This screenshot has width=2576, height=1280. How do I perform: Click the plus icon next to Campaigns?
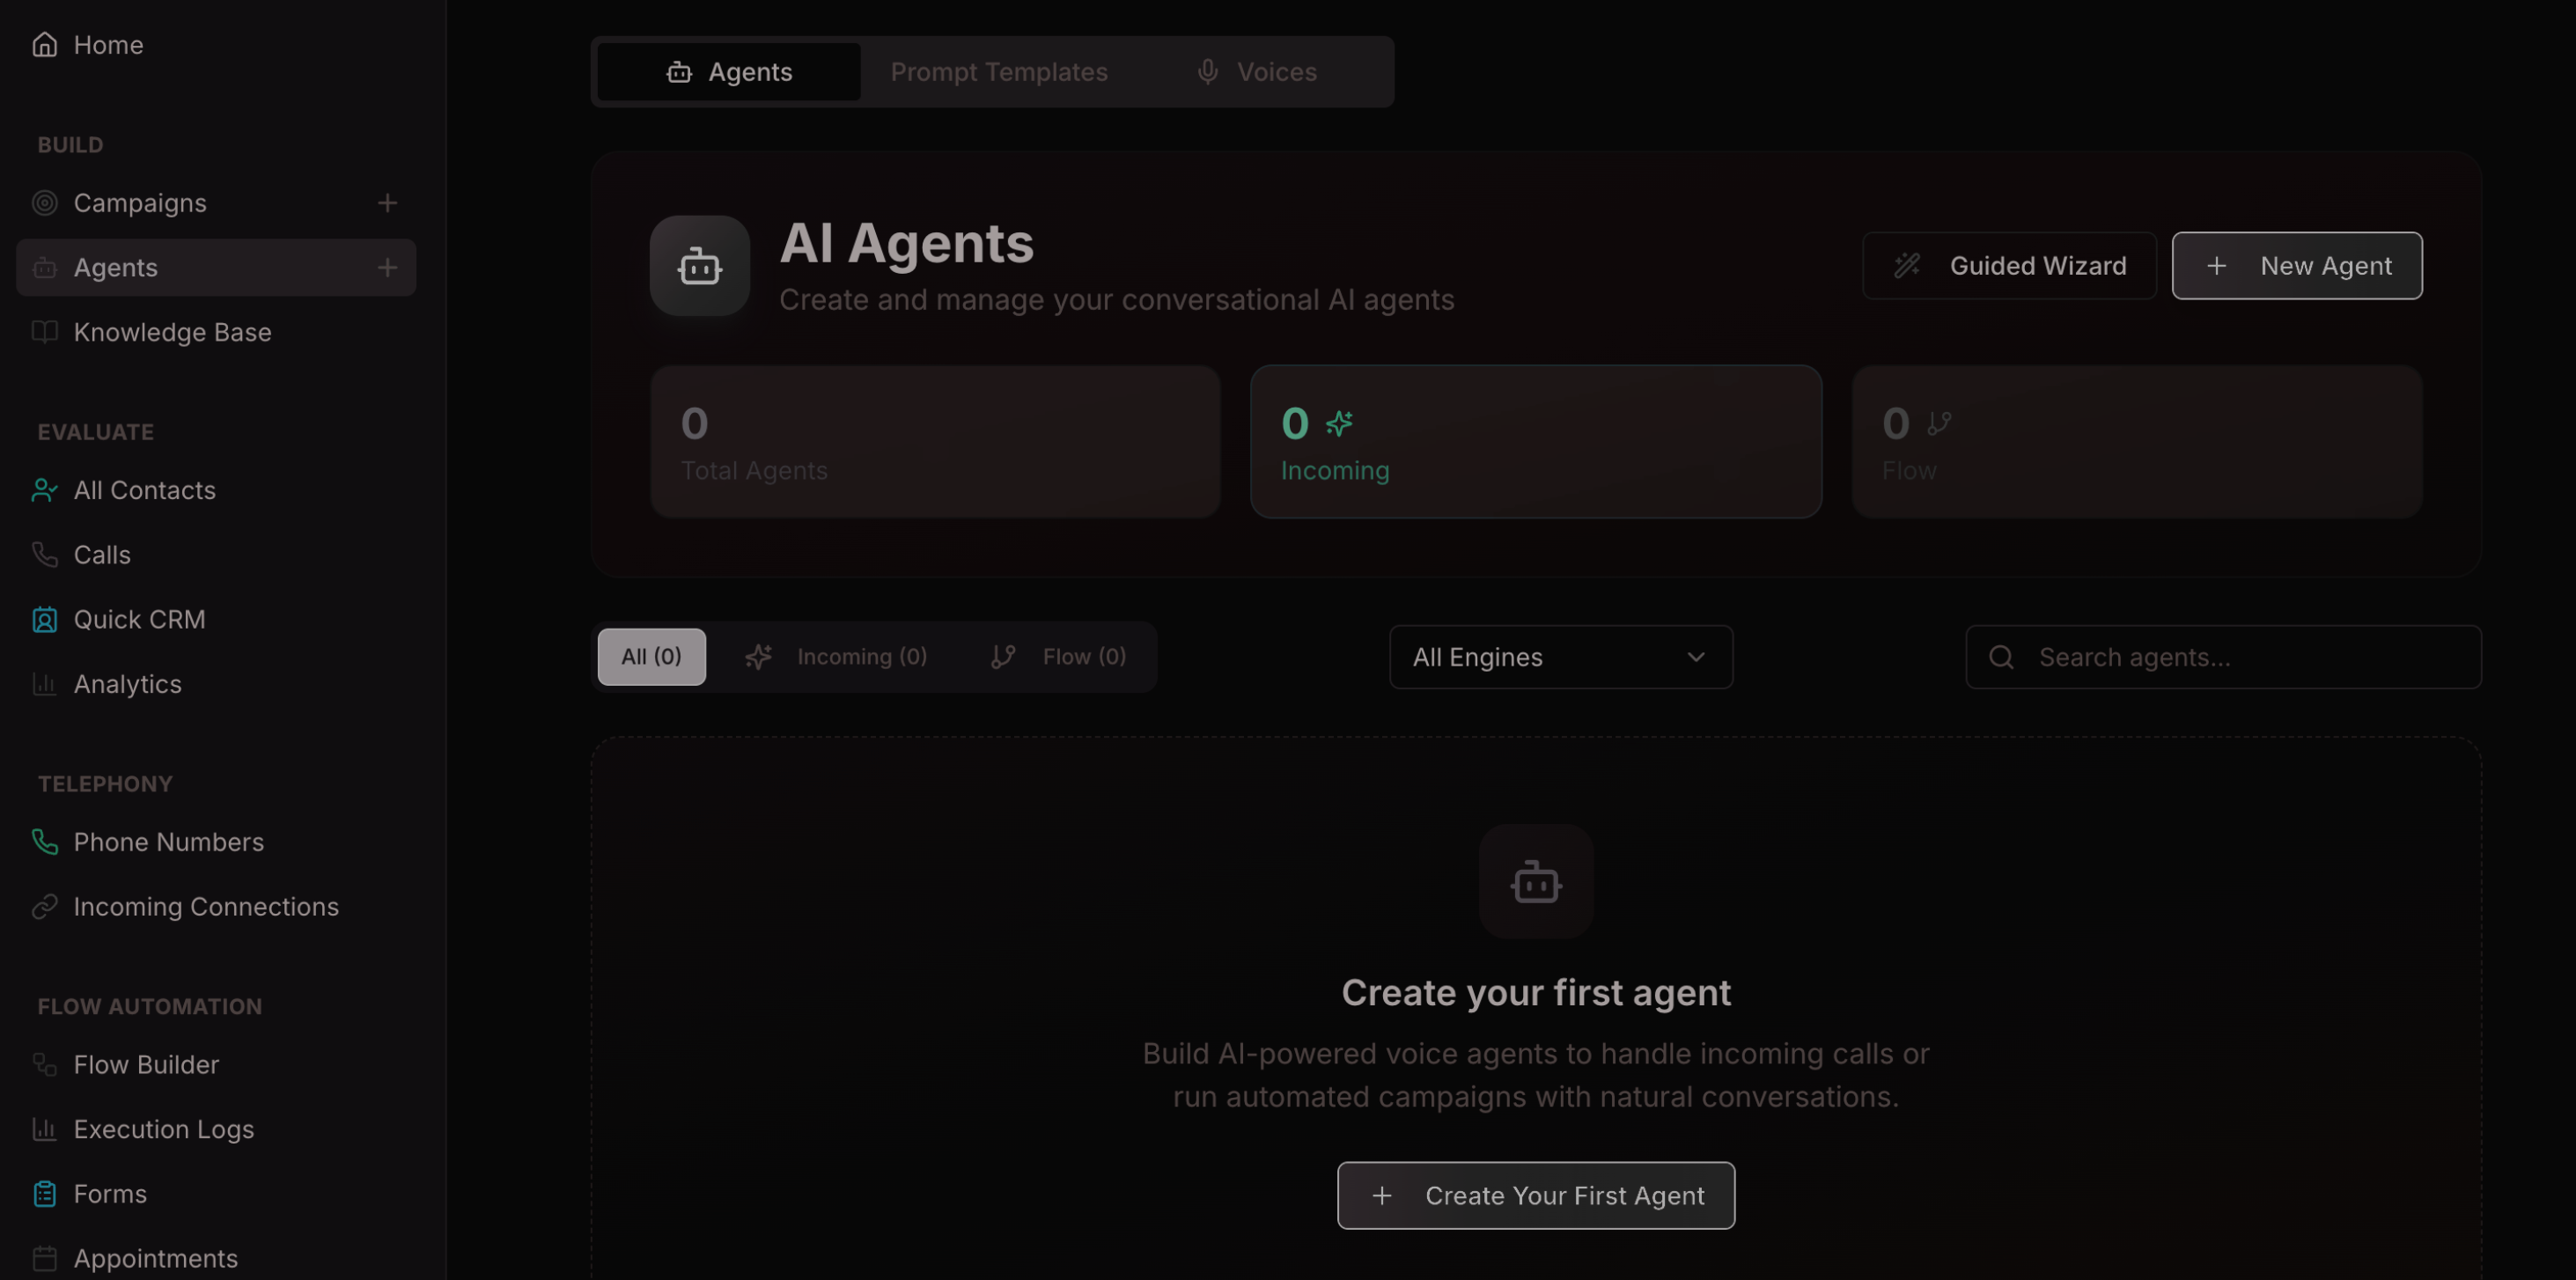[x=387, y=203]
